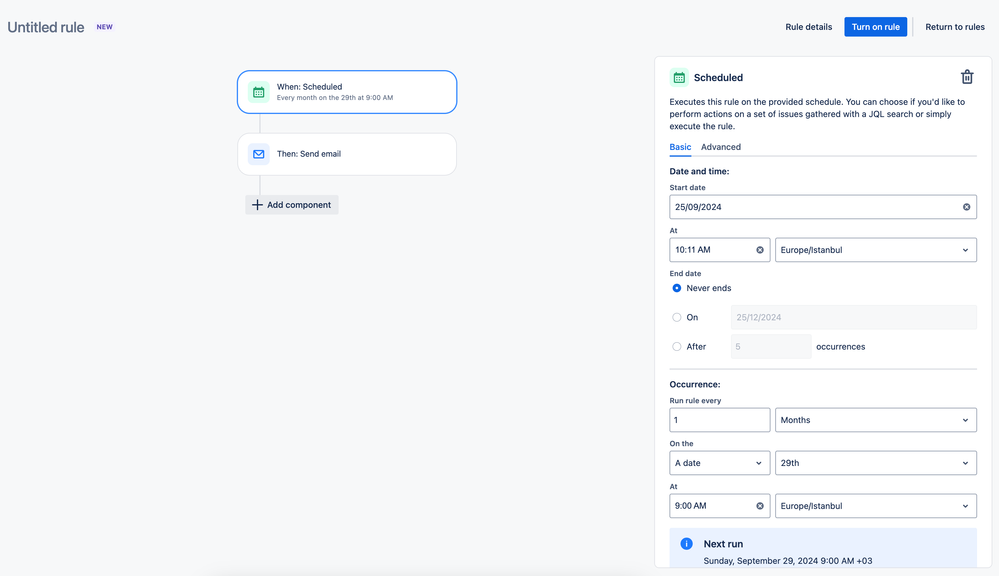Click the envelope icon in Send email node
999x576 pixels.
[259, 154]
